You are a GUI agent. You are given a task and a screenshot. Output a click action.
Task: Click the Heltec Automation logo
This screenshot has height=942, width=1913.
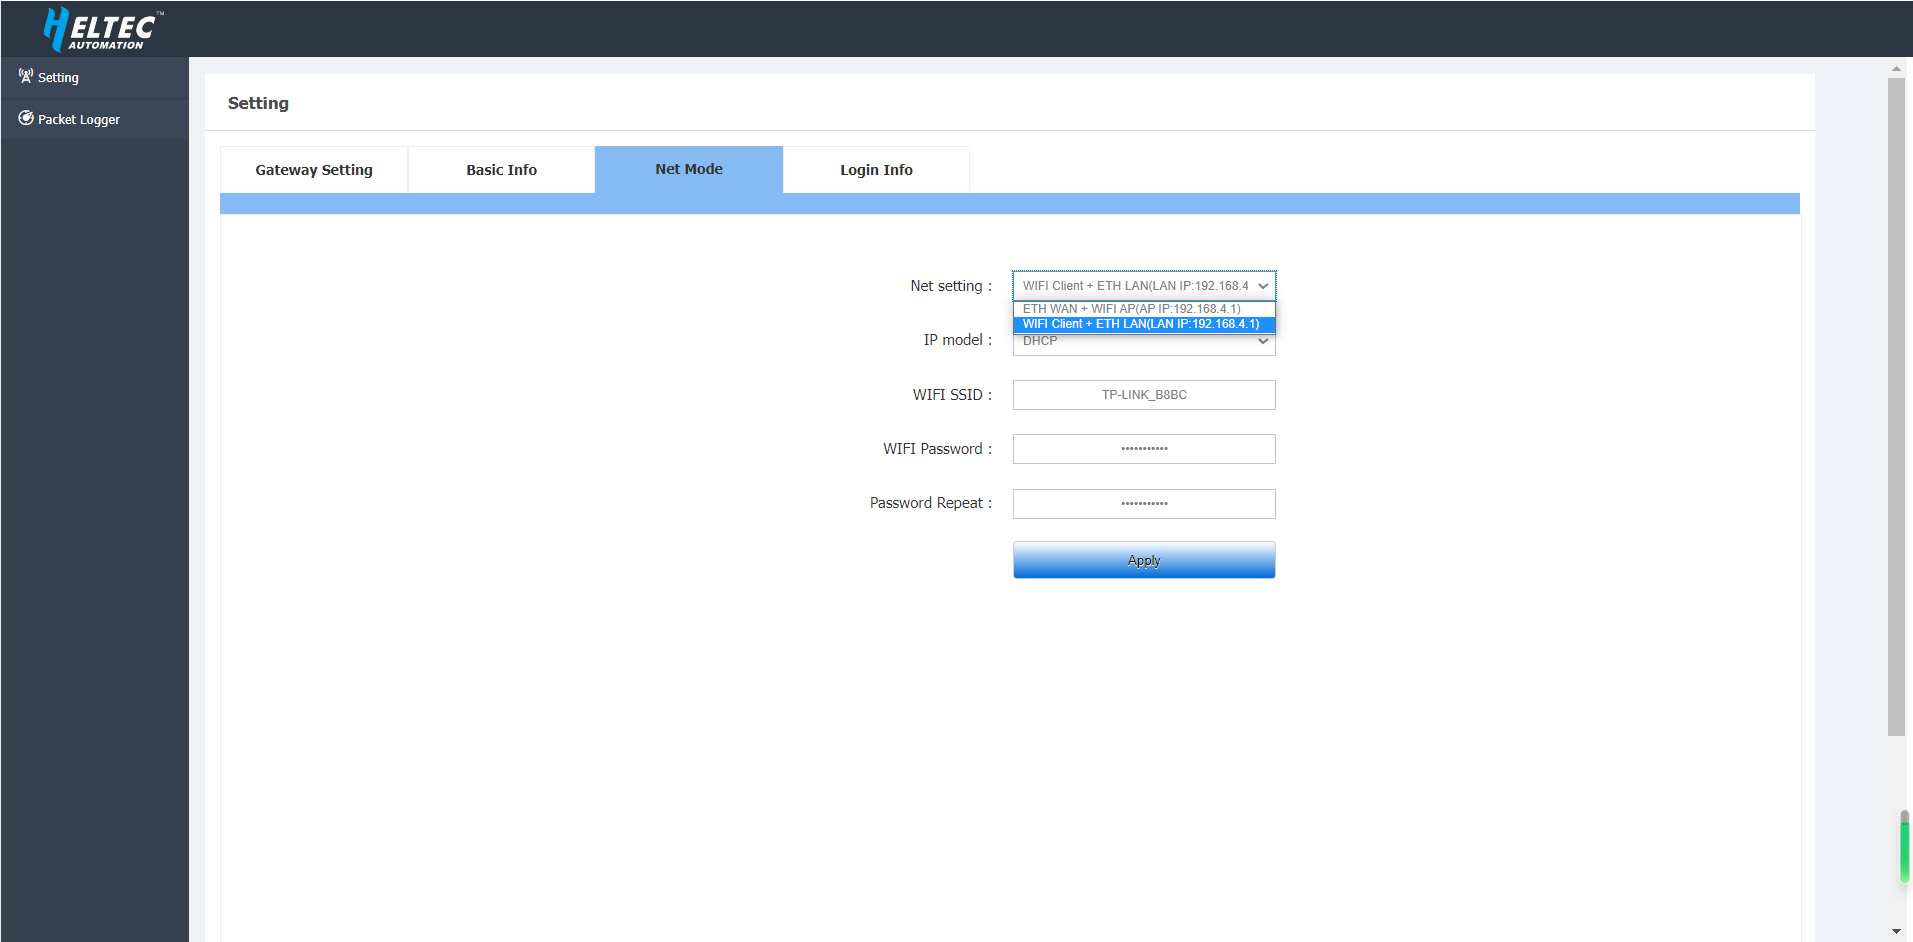pyautogui.click(x=102, y=29)
